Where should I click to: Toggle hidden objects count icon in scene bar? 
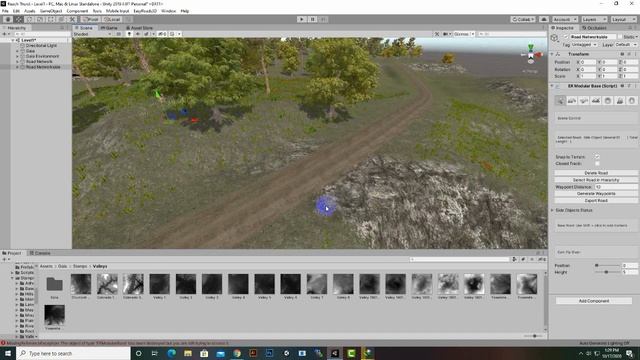[x=162, y=34]
